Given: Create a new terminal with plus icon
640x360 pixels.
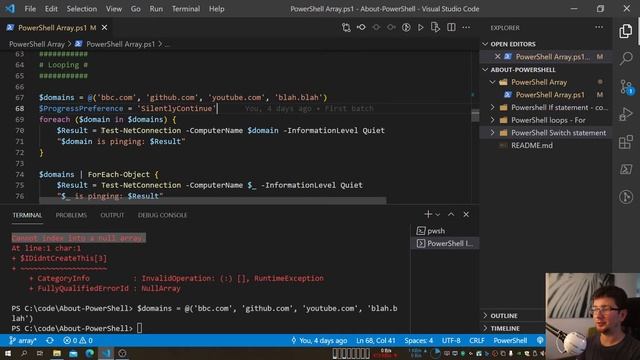Looking at the screenshot, I should click(x=428, y=214).
